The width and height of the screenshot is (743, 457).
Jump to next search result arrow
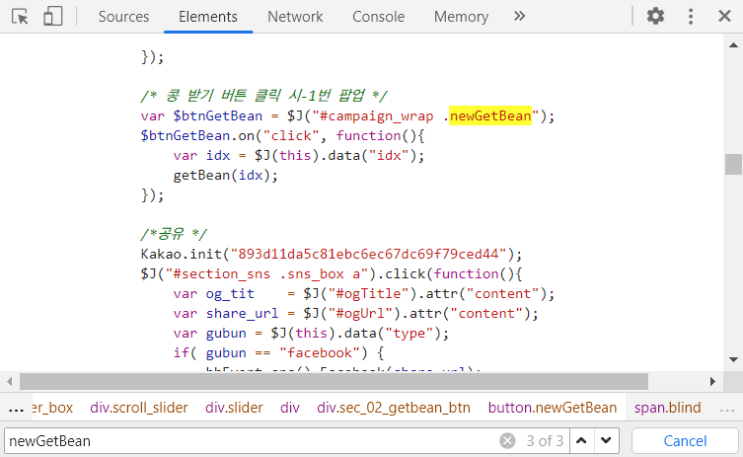606,441
